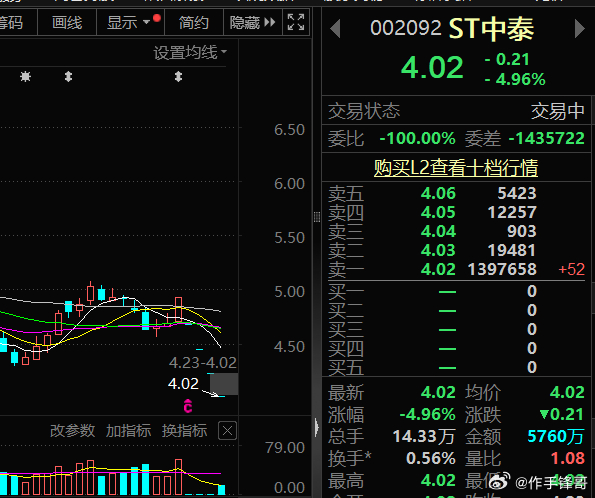Open the 设置均线 dropdown

tap(190, 53)
